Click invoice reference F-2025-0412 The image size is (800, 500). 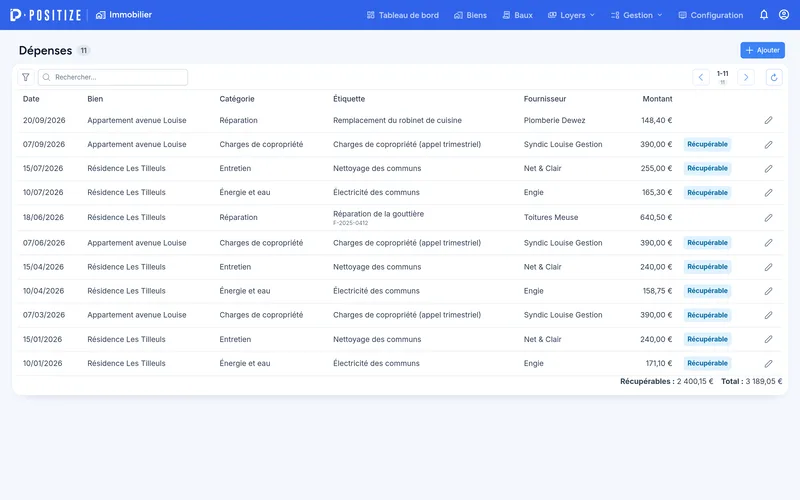[x=351, y=223]
